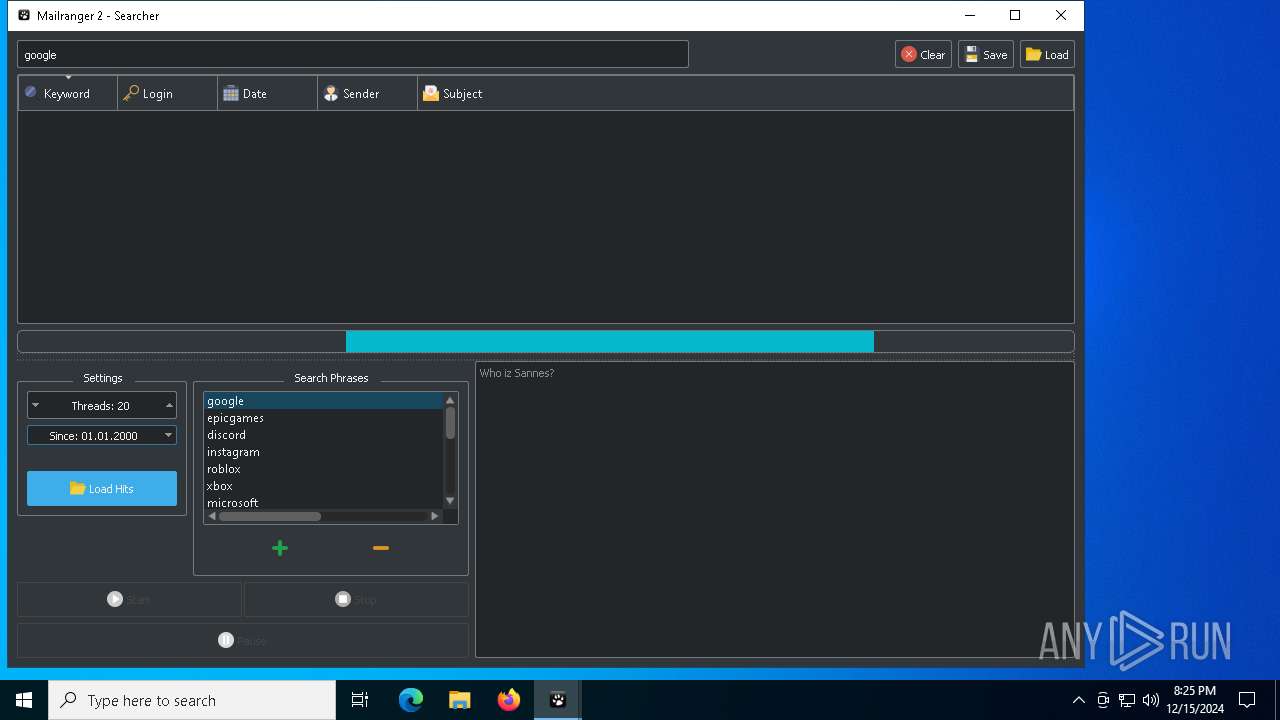Click the Mailranger taskbar icon
This screenshot has width=1280, height=720.
tap(558, 700)
